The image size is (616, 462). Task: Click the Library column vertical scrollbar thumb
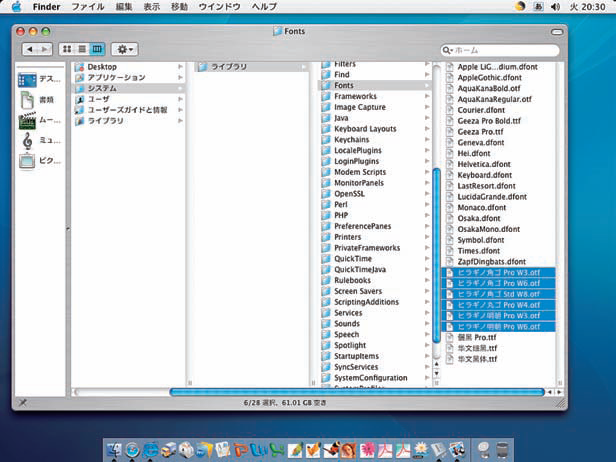[x=436, y=255]
